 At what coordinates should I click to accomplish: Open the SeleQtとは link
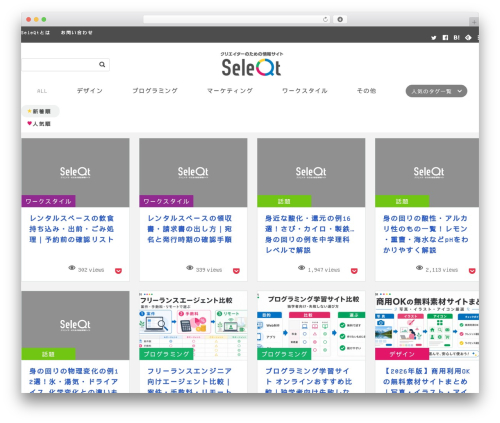(35, 32)
